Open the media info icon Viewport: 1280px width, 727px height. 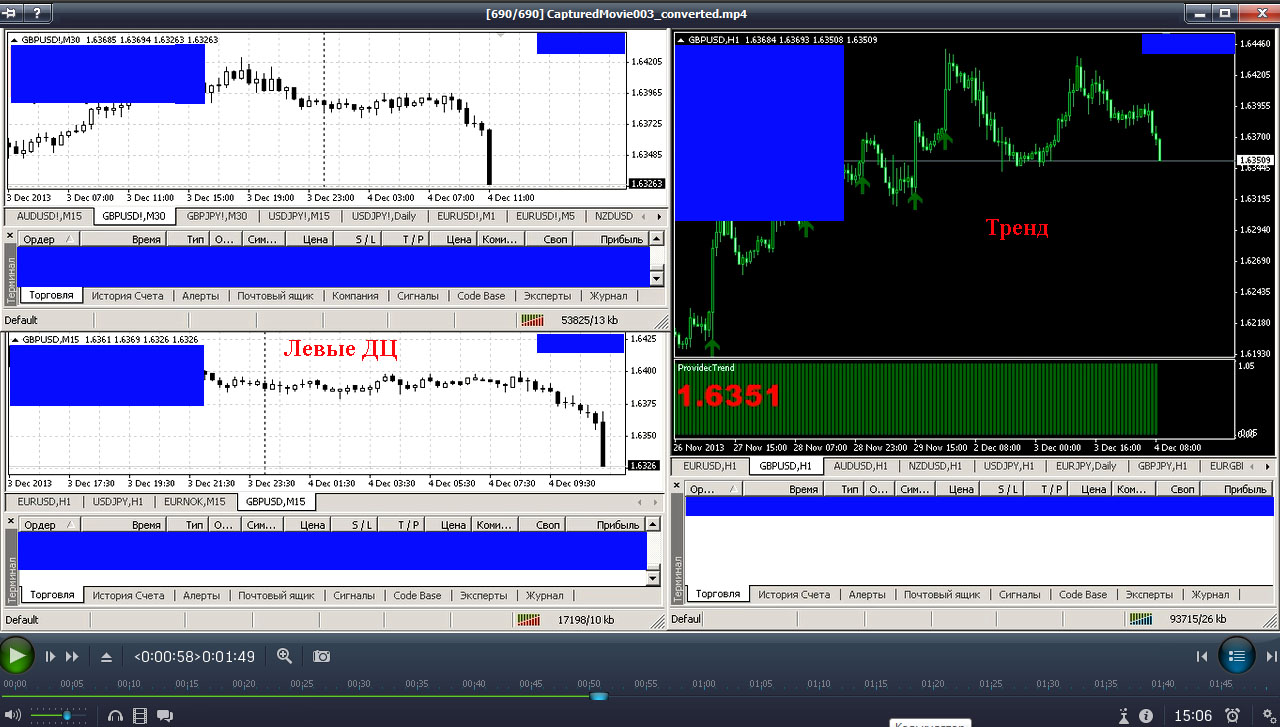(1146, 715)
